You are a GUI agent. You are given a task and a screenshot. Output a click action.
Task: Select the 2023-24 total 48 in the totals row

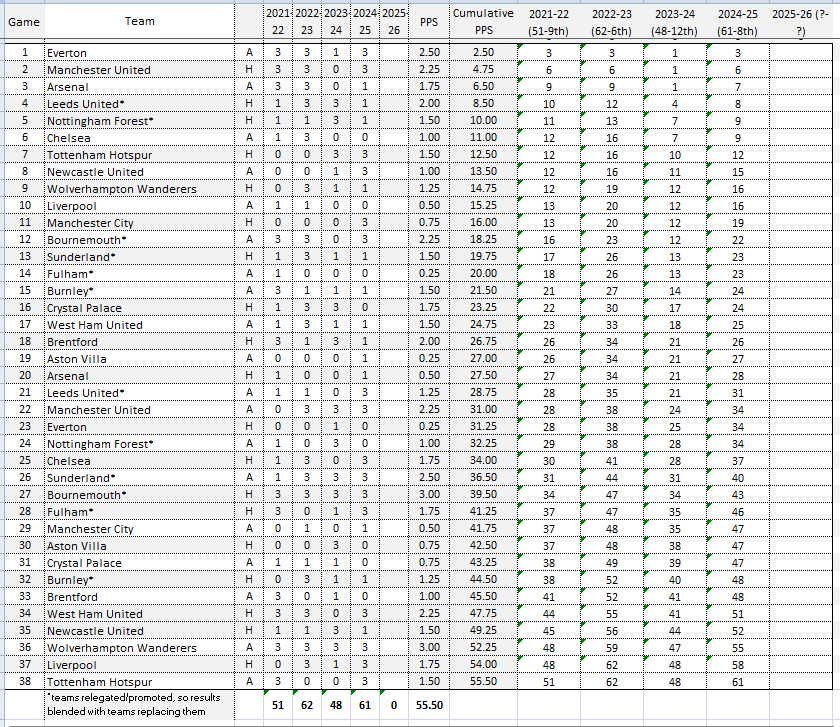(335, 705)
